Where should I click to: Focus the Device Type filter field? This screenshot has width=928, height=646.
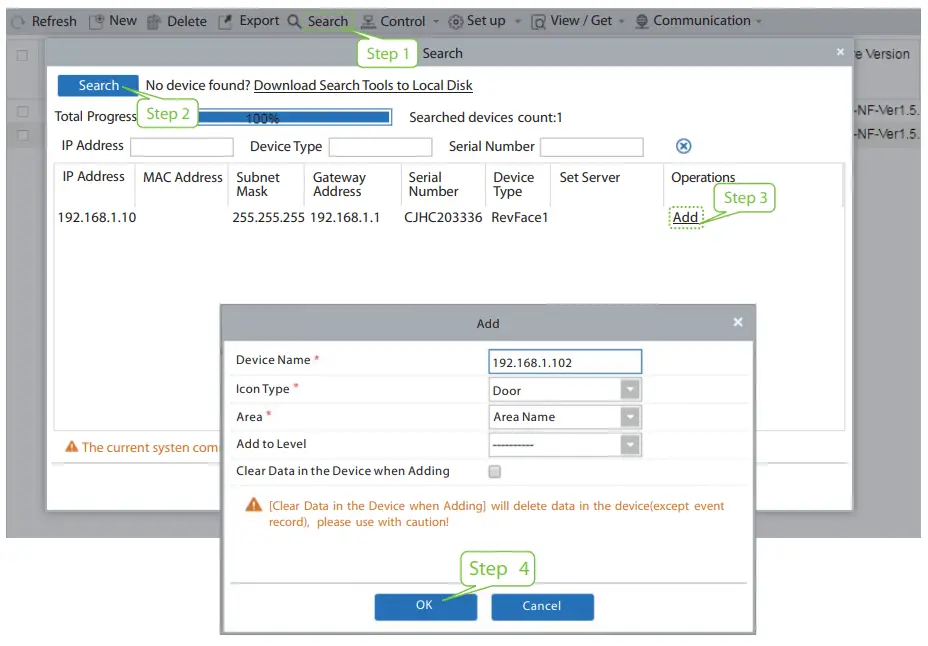[x=381, y=147]
